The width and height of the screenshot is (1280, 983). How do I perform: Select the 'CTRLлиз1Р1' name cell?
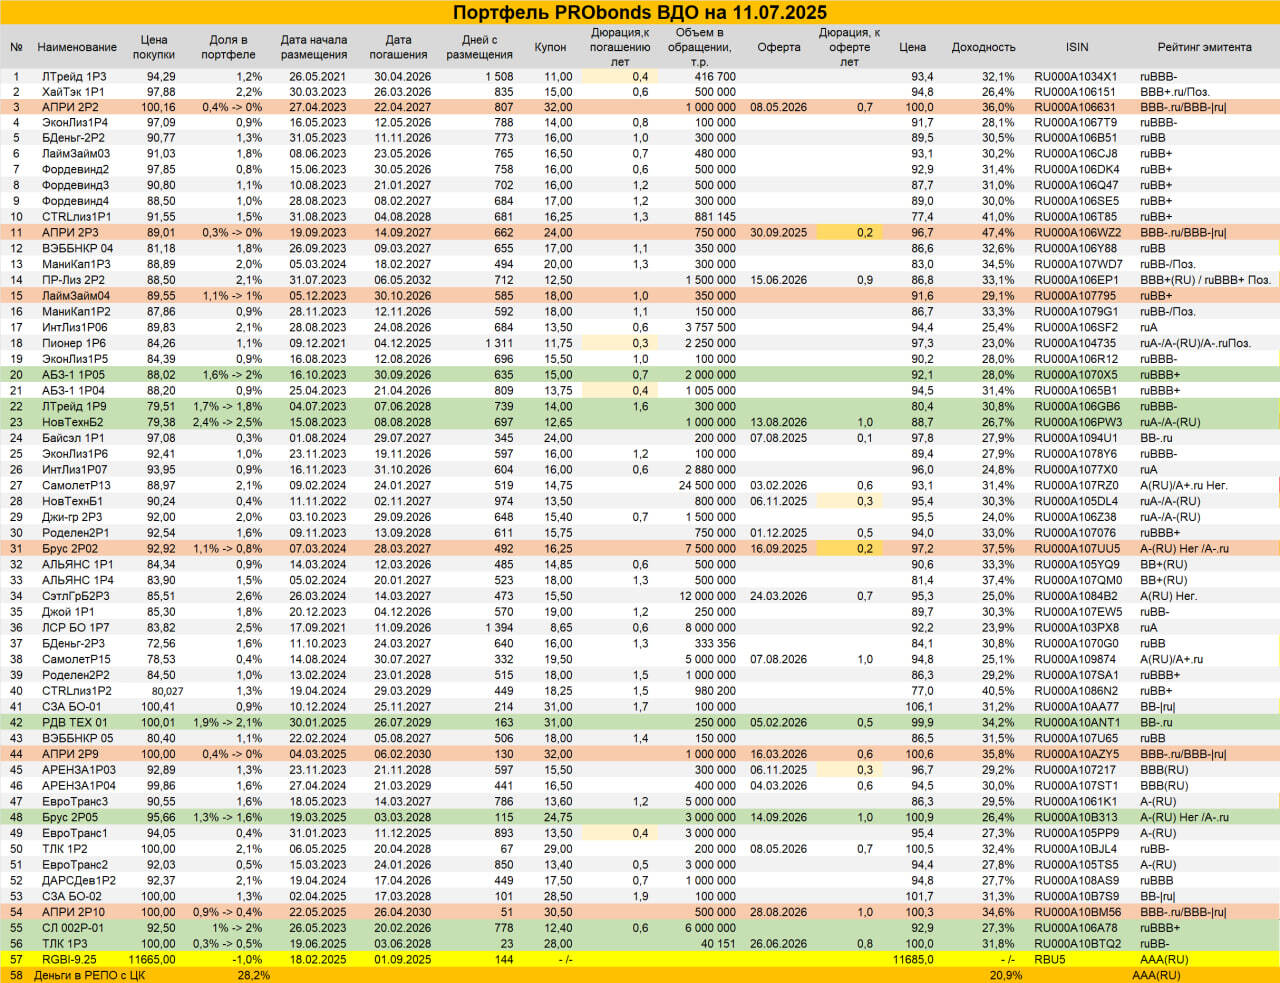(x=76, y=217)
